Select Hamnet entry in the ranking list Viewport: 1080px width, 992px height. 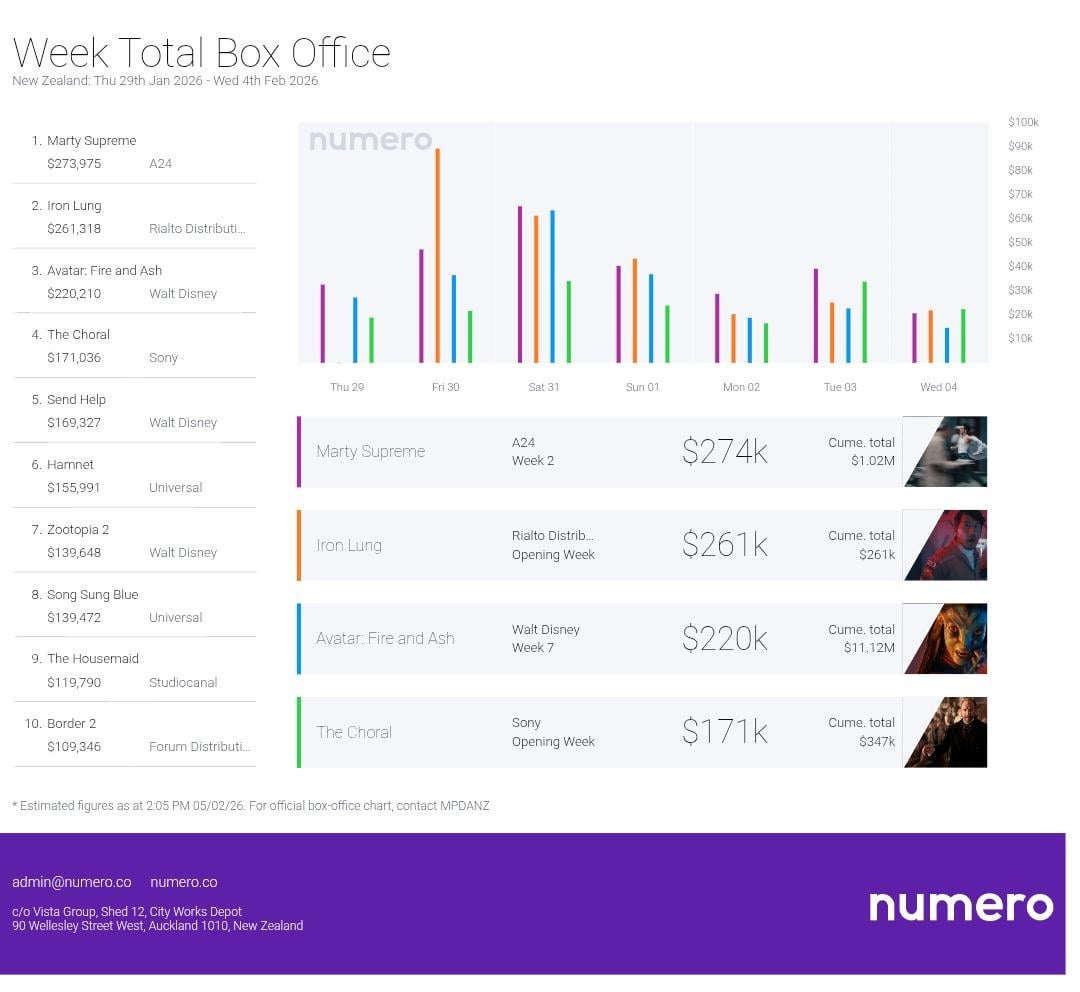(x=70, y=465)
